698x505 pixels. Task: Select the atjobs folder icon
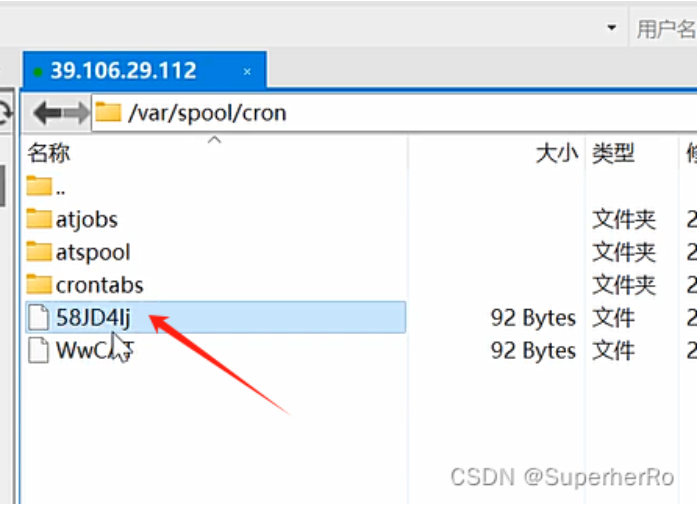(x=39, y=219)
